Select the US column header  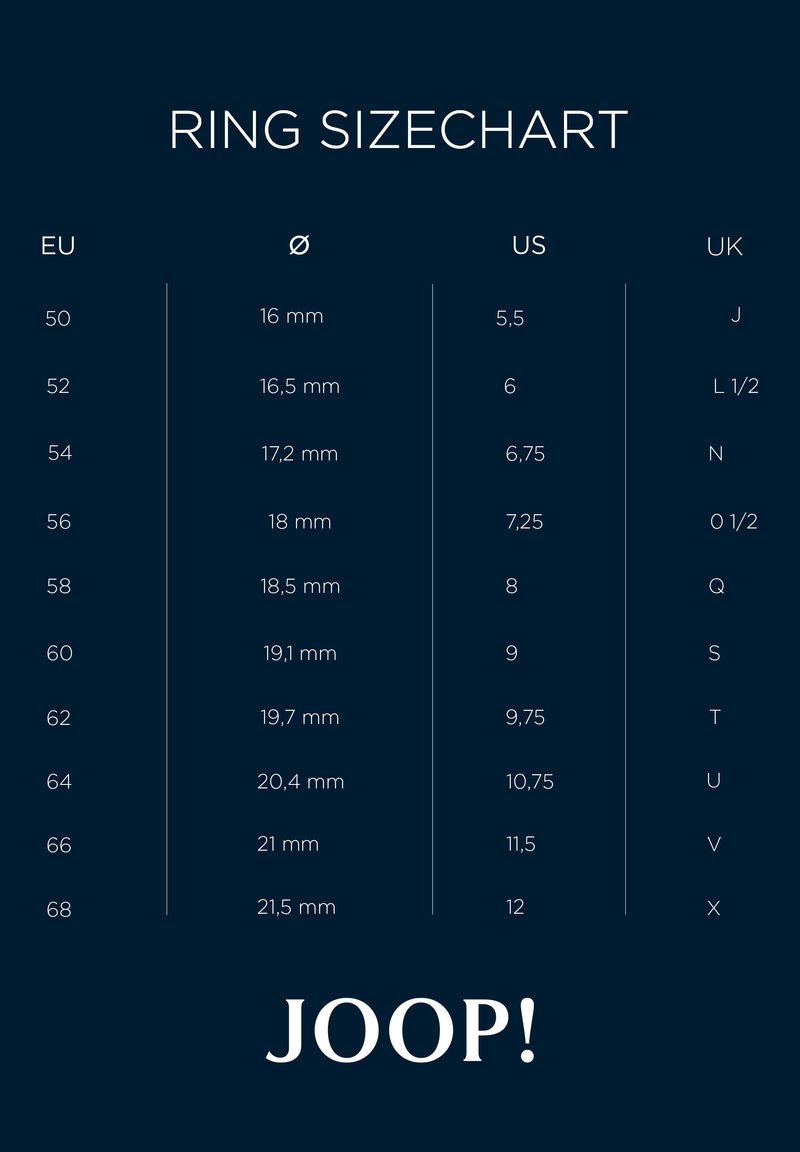click(529, 245)
